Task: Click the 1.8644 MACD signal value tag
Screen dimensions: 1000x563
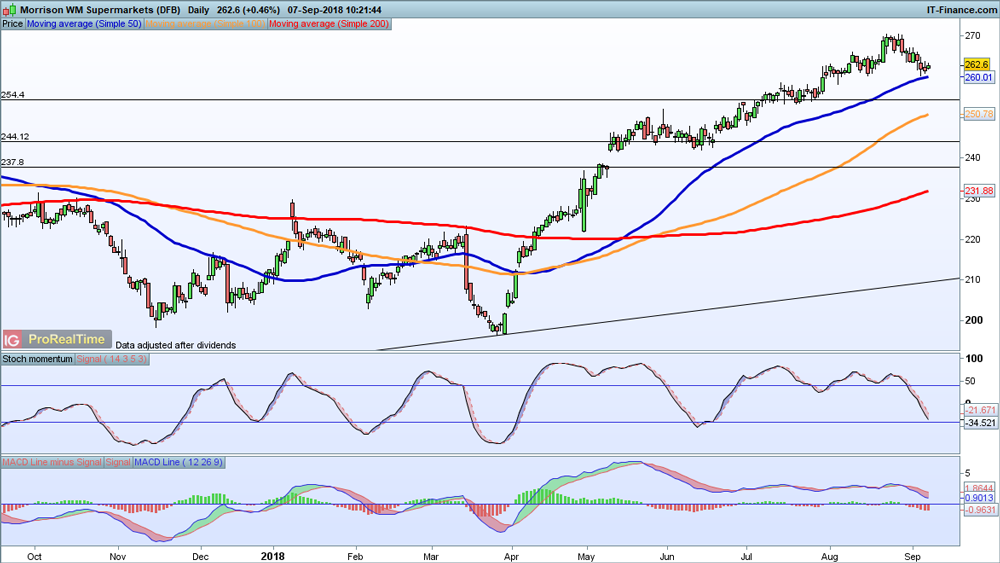Action: pos(979,488)
